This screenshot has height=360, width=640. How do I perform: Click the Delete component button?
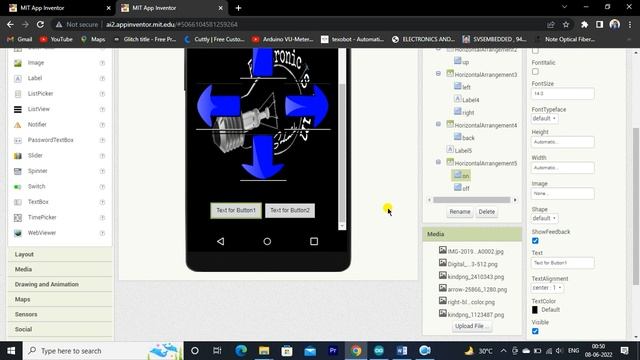[x=487, y=212]
